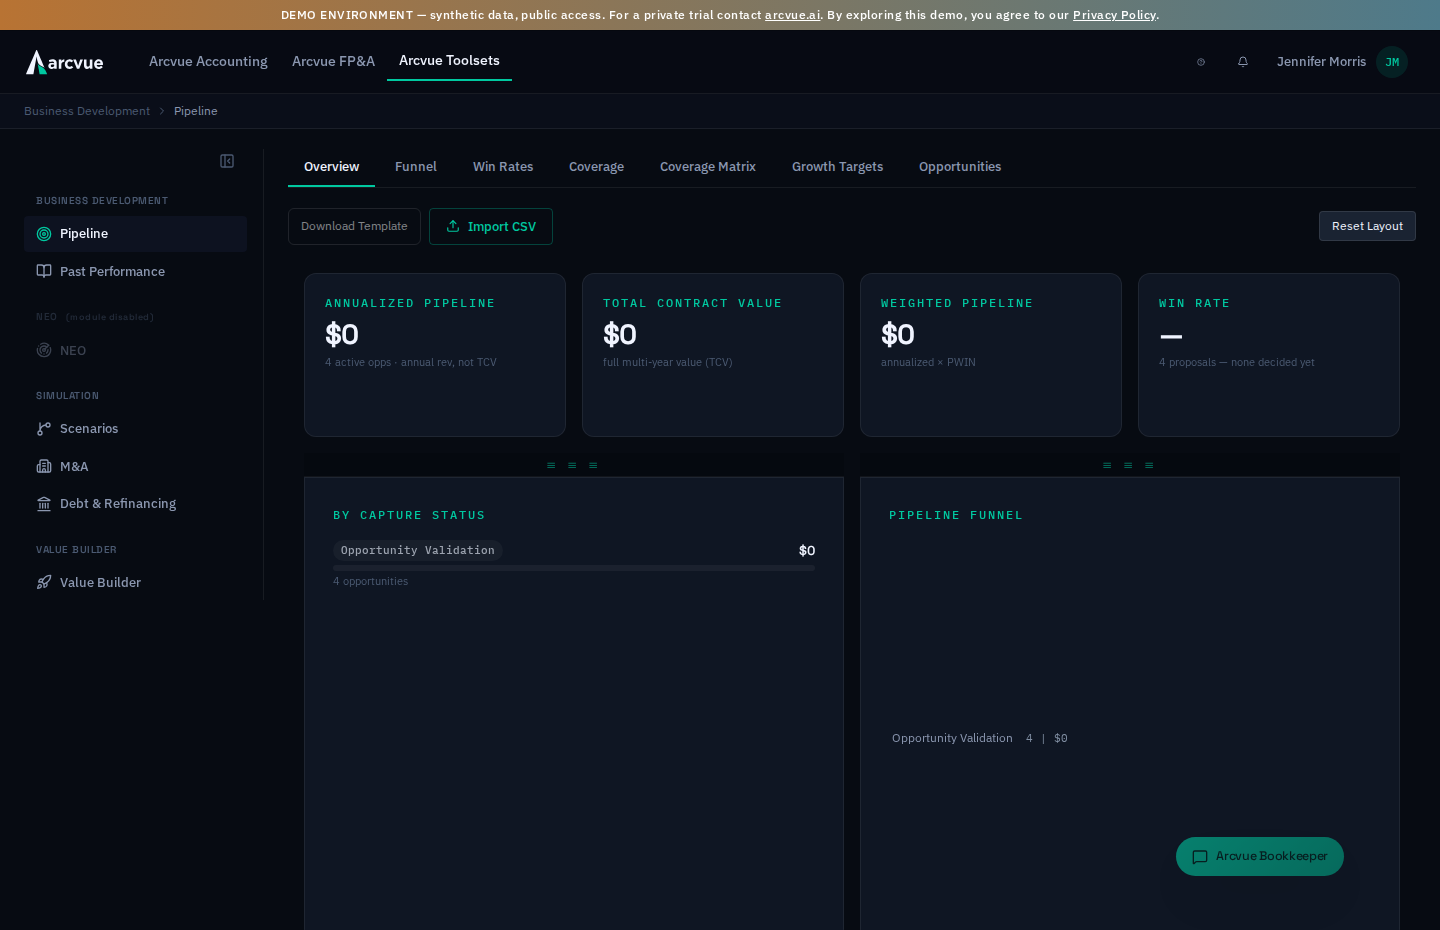Open Arcvue FP&A in top navigation
1440x930 pixels.
pyautogui.click(x=333, y=62)
